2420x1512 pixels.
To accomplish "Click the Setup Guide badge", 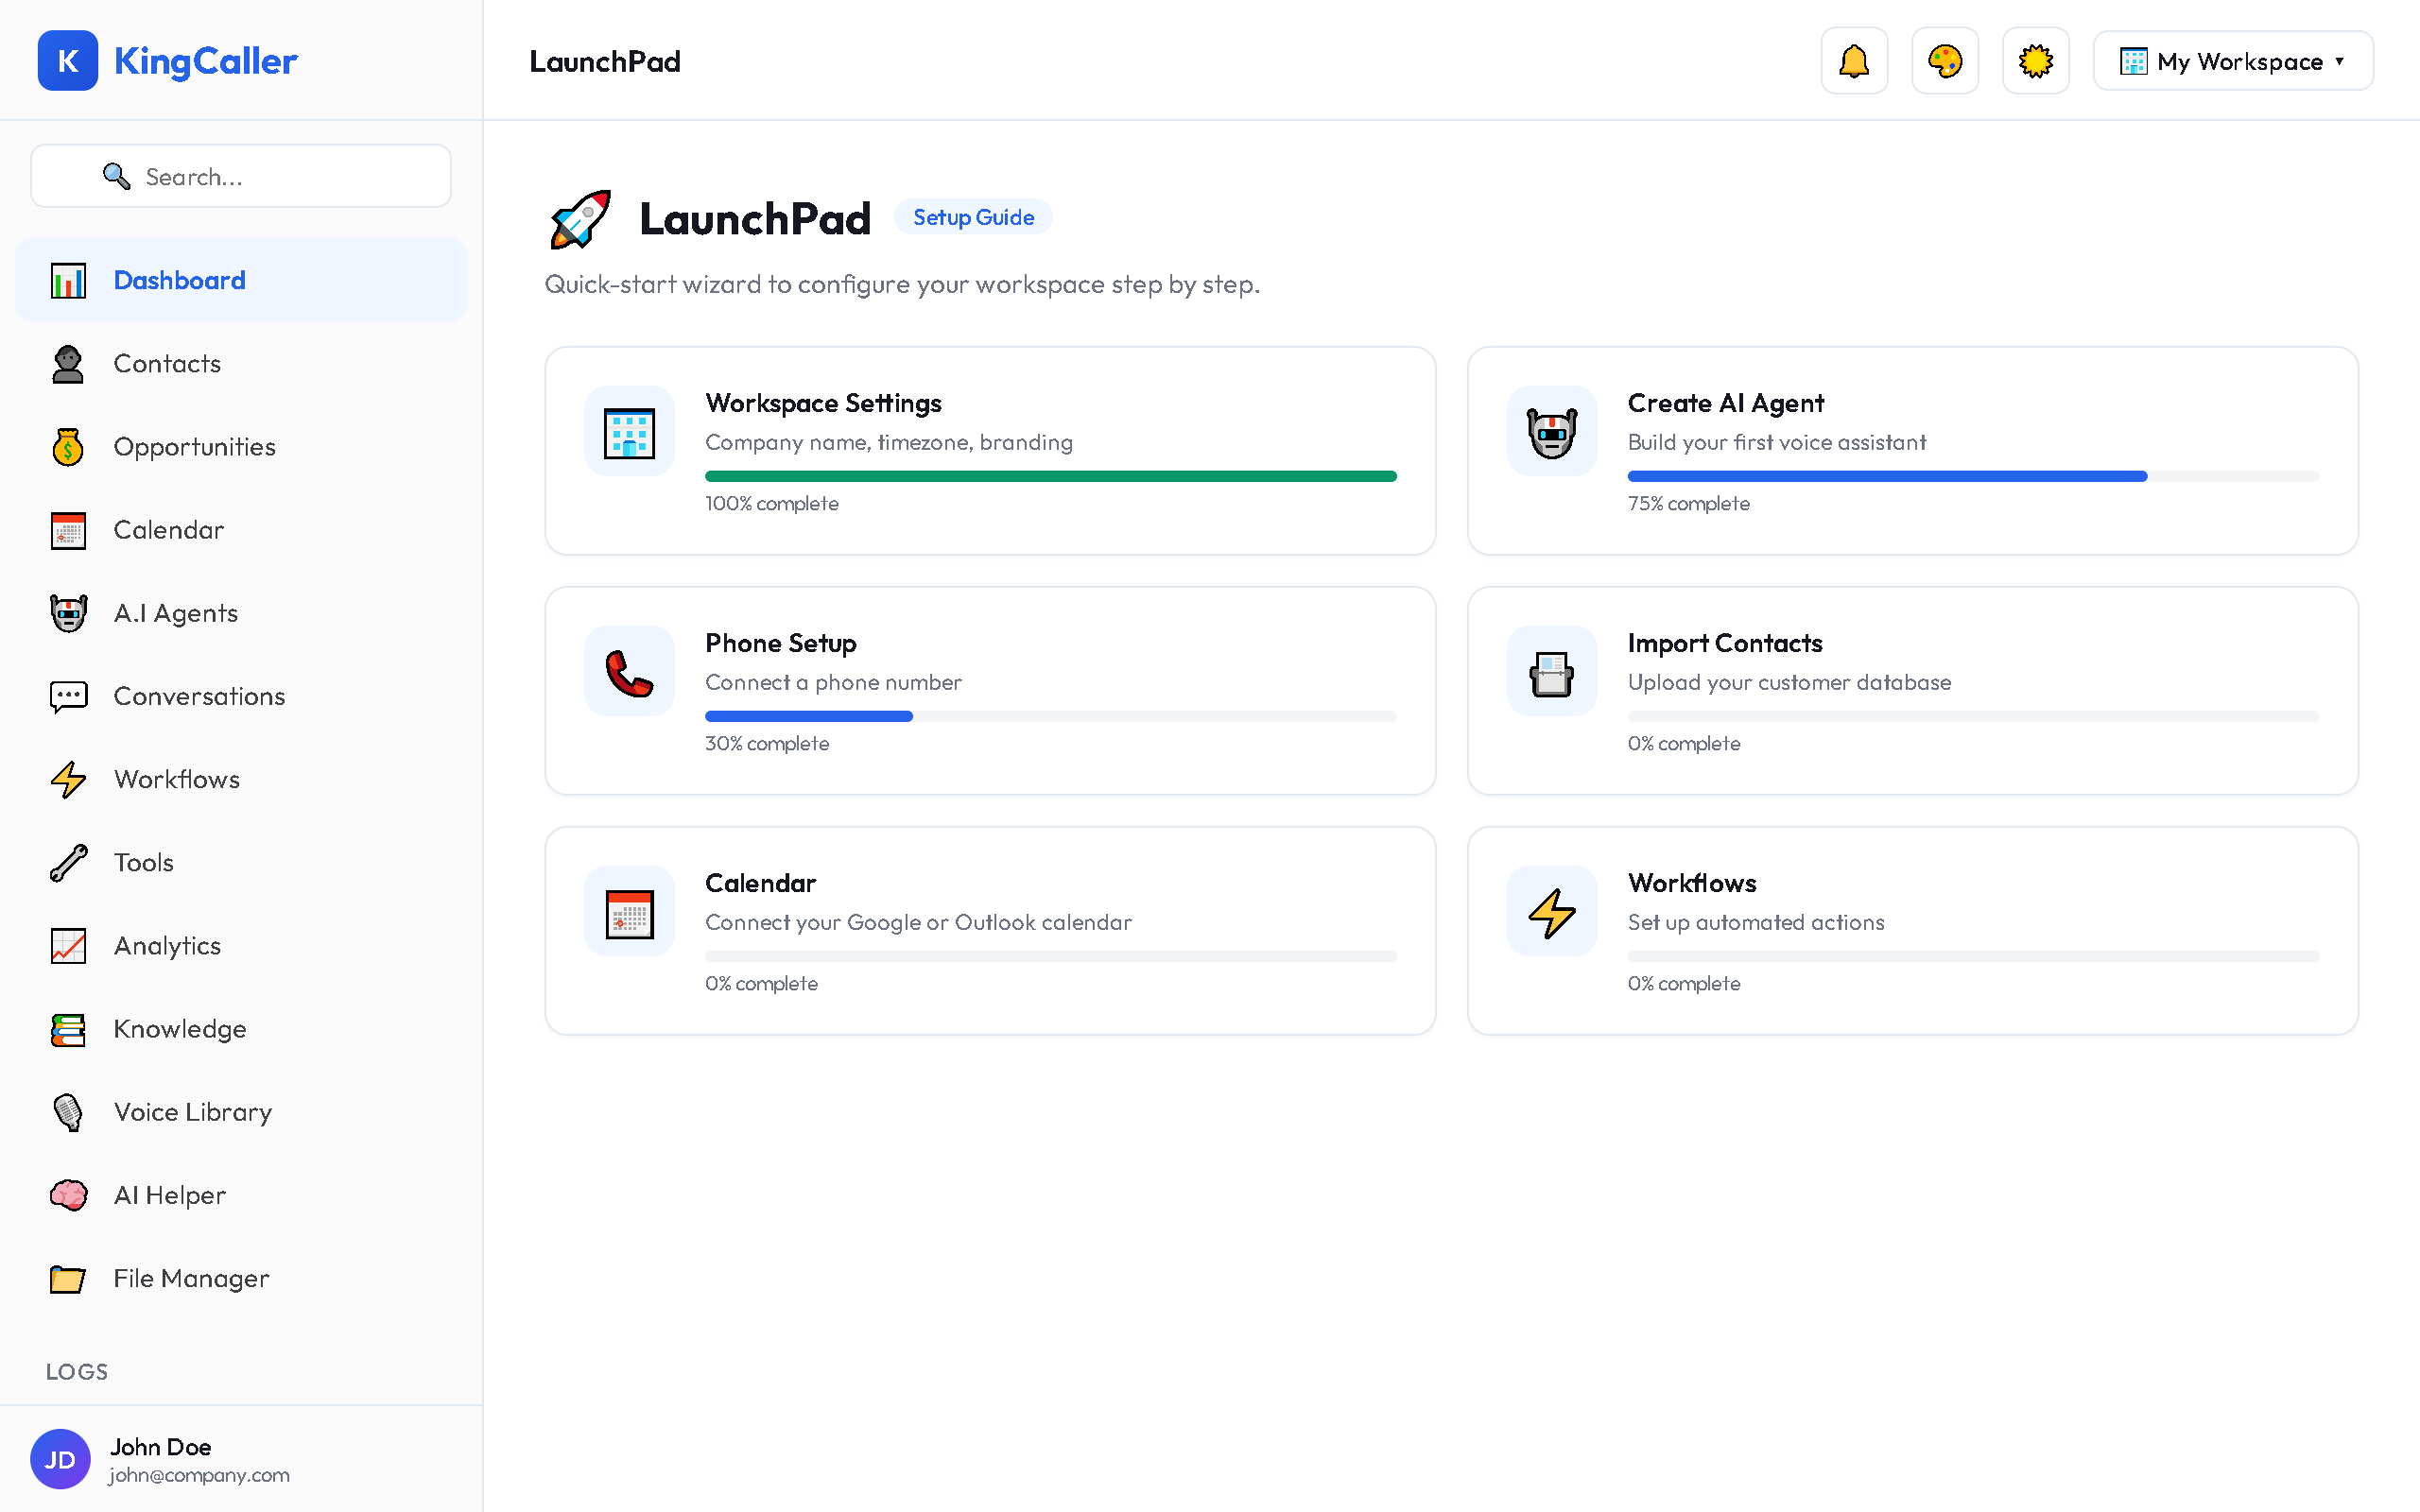I will coord(973,216).
